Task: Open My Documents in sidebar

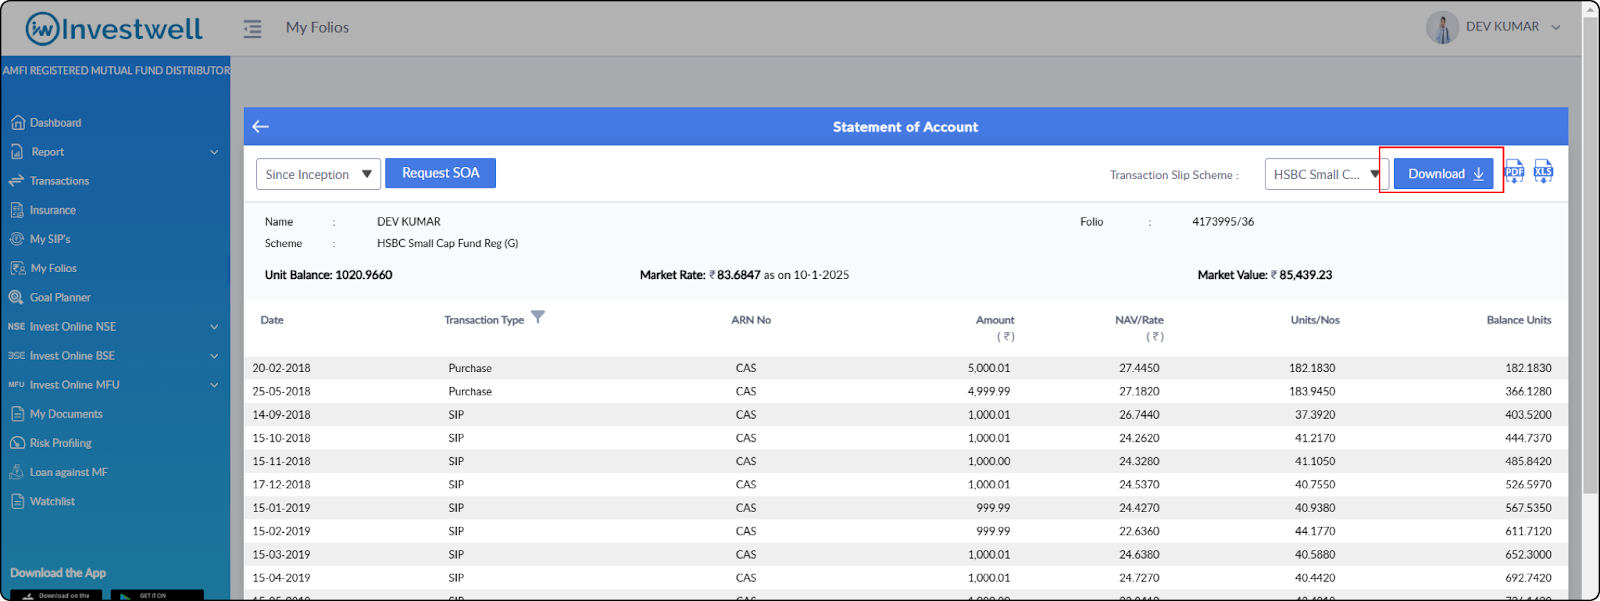Action: click(x=66, y=414)
